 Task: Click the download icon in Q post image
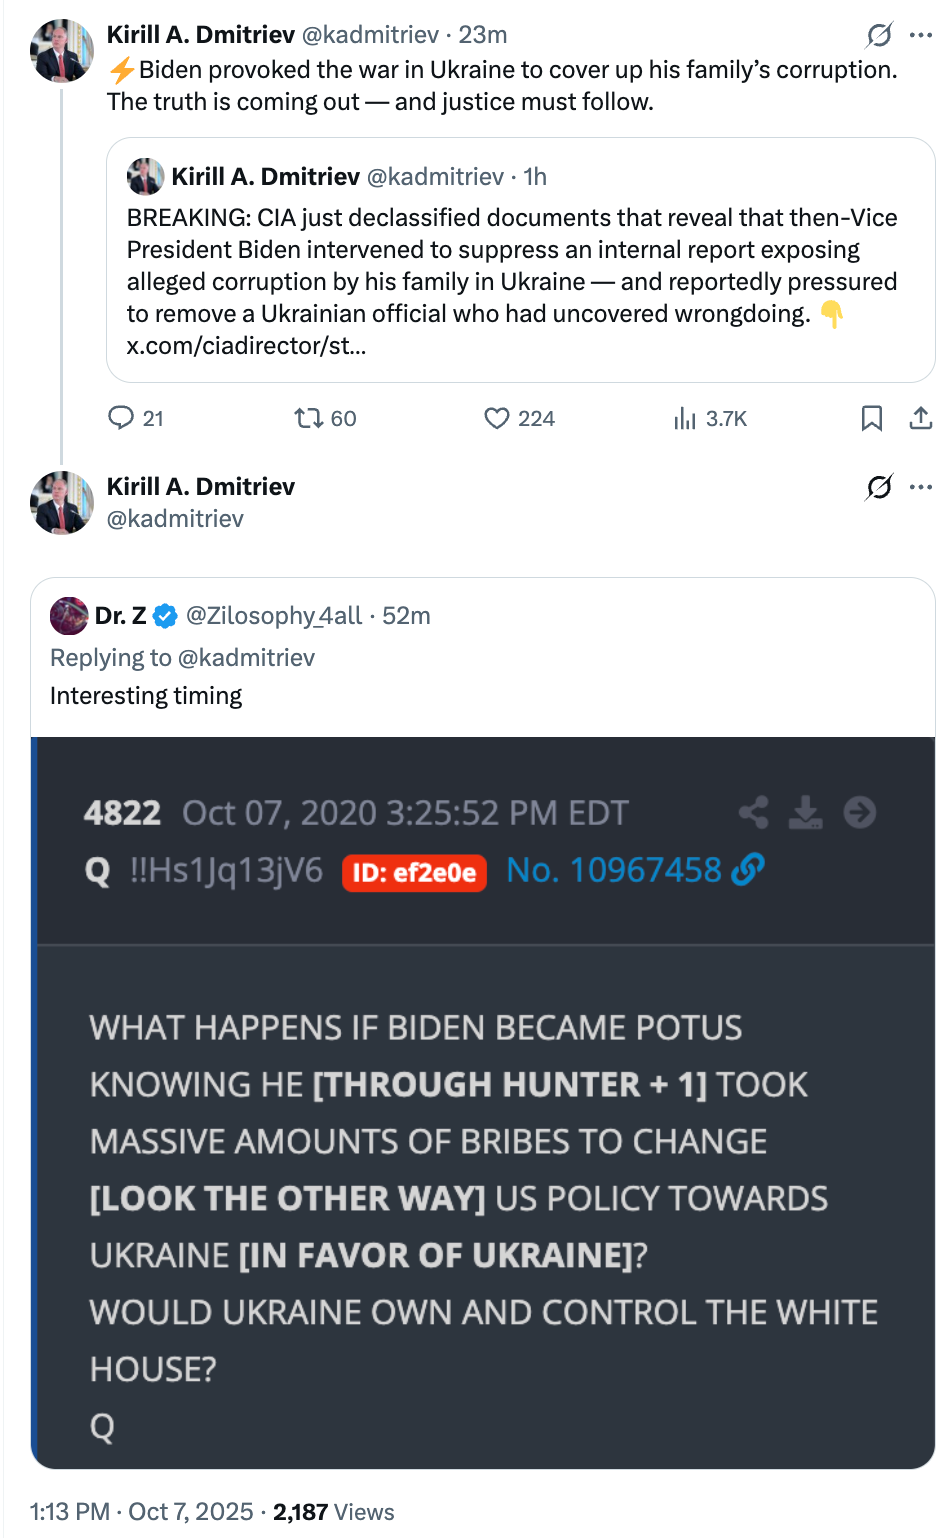(x=805, y=812)
